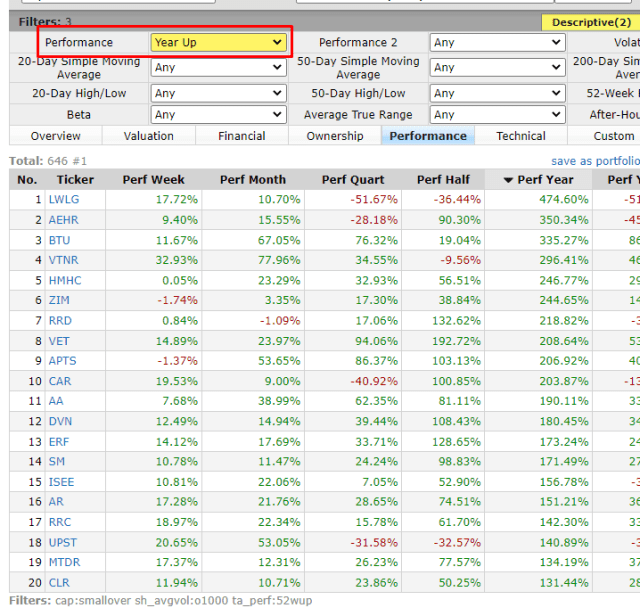Sort table by Ticker column

(x=75, y=180)
